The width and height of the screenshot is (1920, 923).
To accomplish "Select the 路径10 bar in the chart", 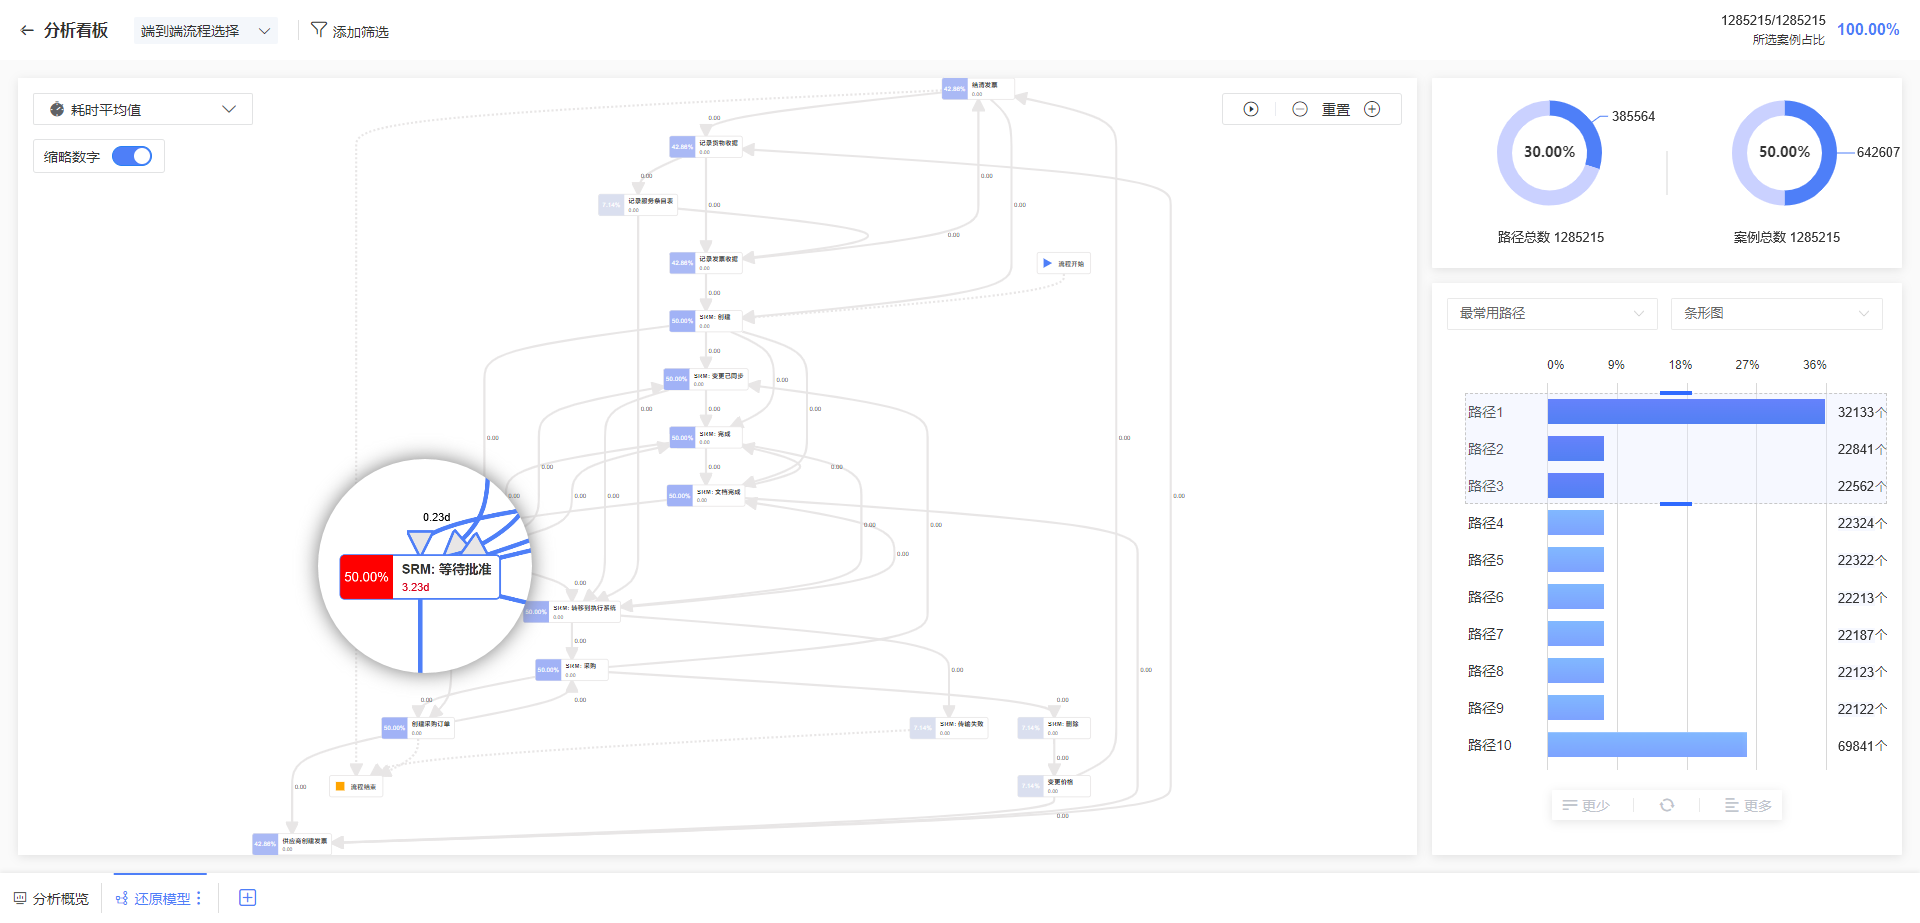I will pos(1646,745).
